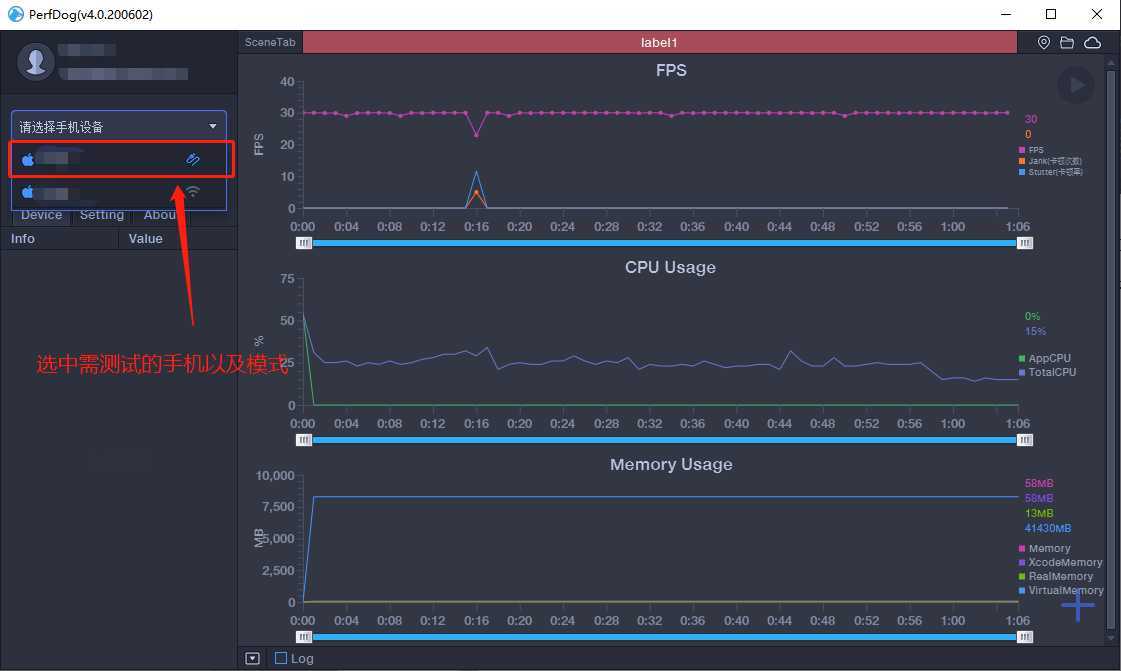Open the folder icon beside label1
This screenshot has height=671, width=1121.
point(1067,43)
